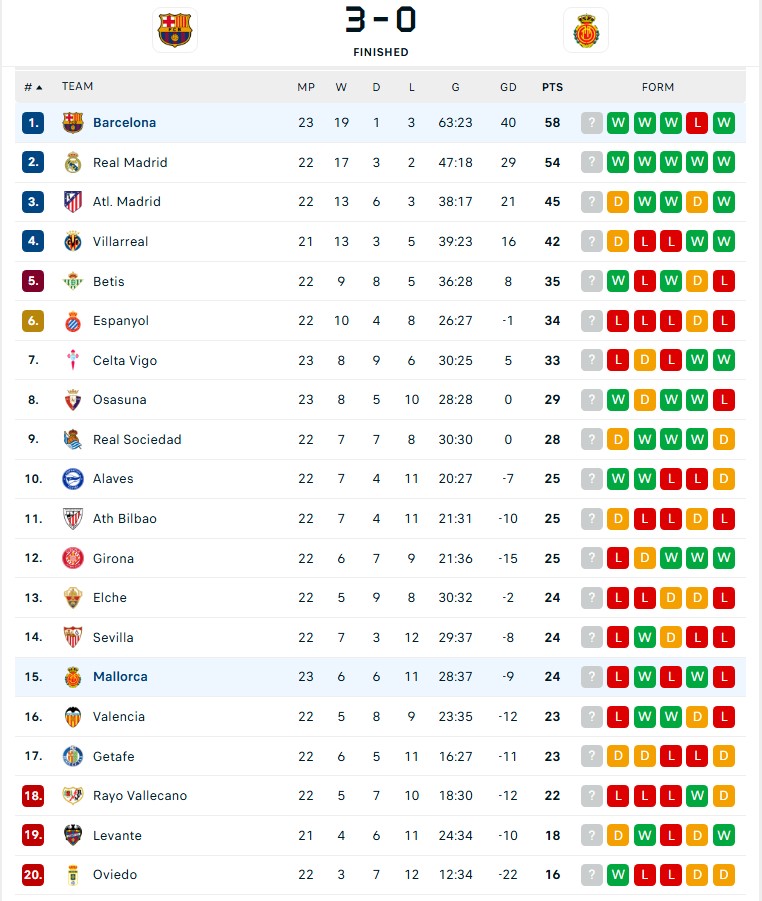Image resolution: width=762 pixels, height=901 pixels.
Task: Click the Mallorca crest in match header
Action: pyautogui.click(x=585, y=31)
